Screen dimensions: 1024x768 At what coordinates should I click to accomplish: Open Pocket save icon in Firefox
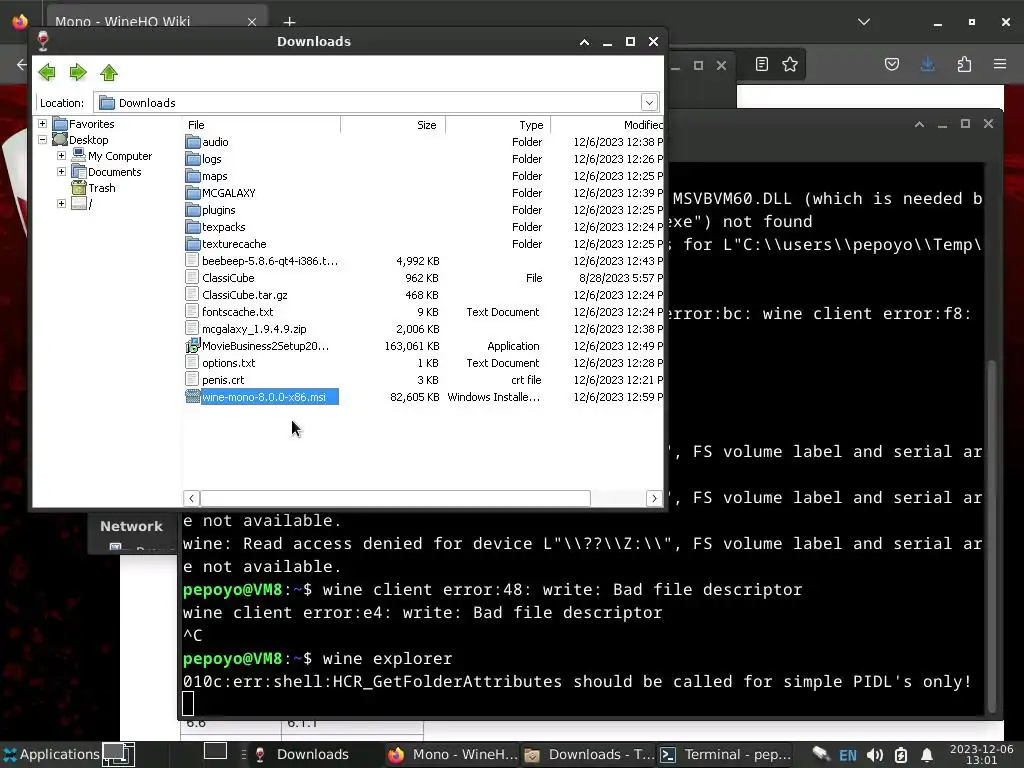click(x=892, y=64)
